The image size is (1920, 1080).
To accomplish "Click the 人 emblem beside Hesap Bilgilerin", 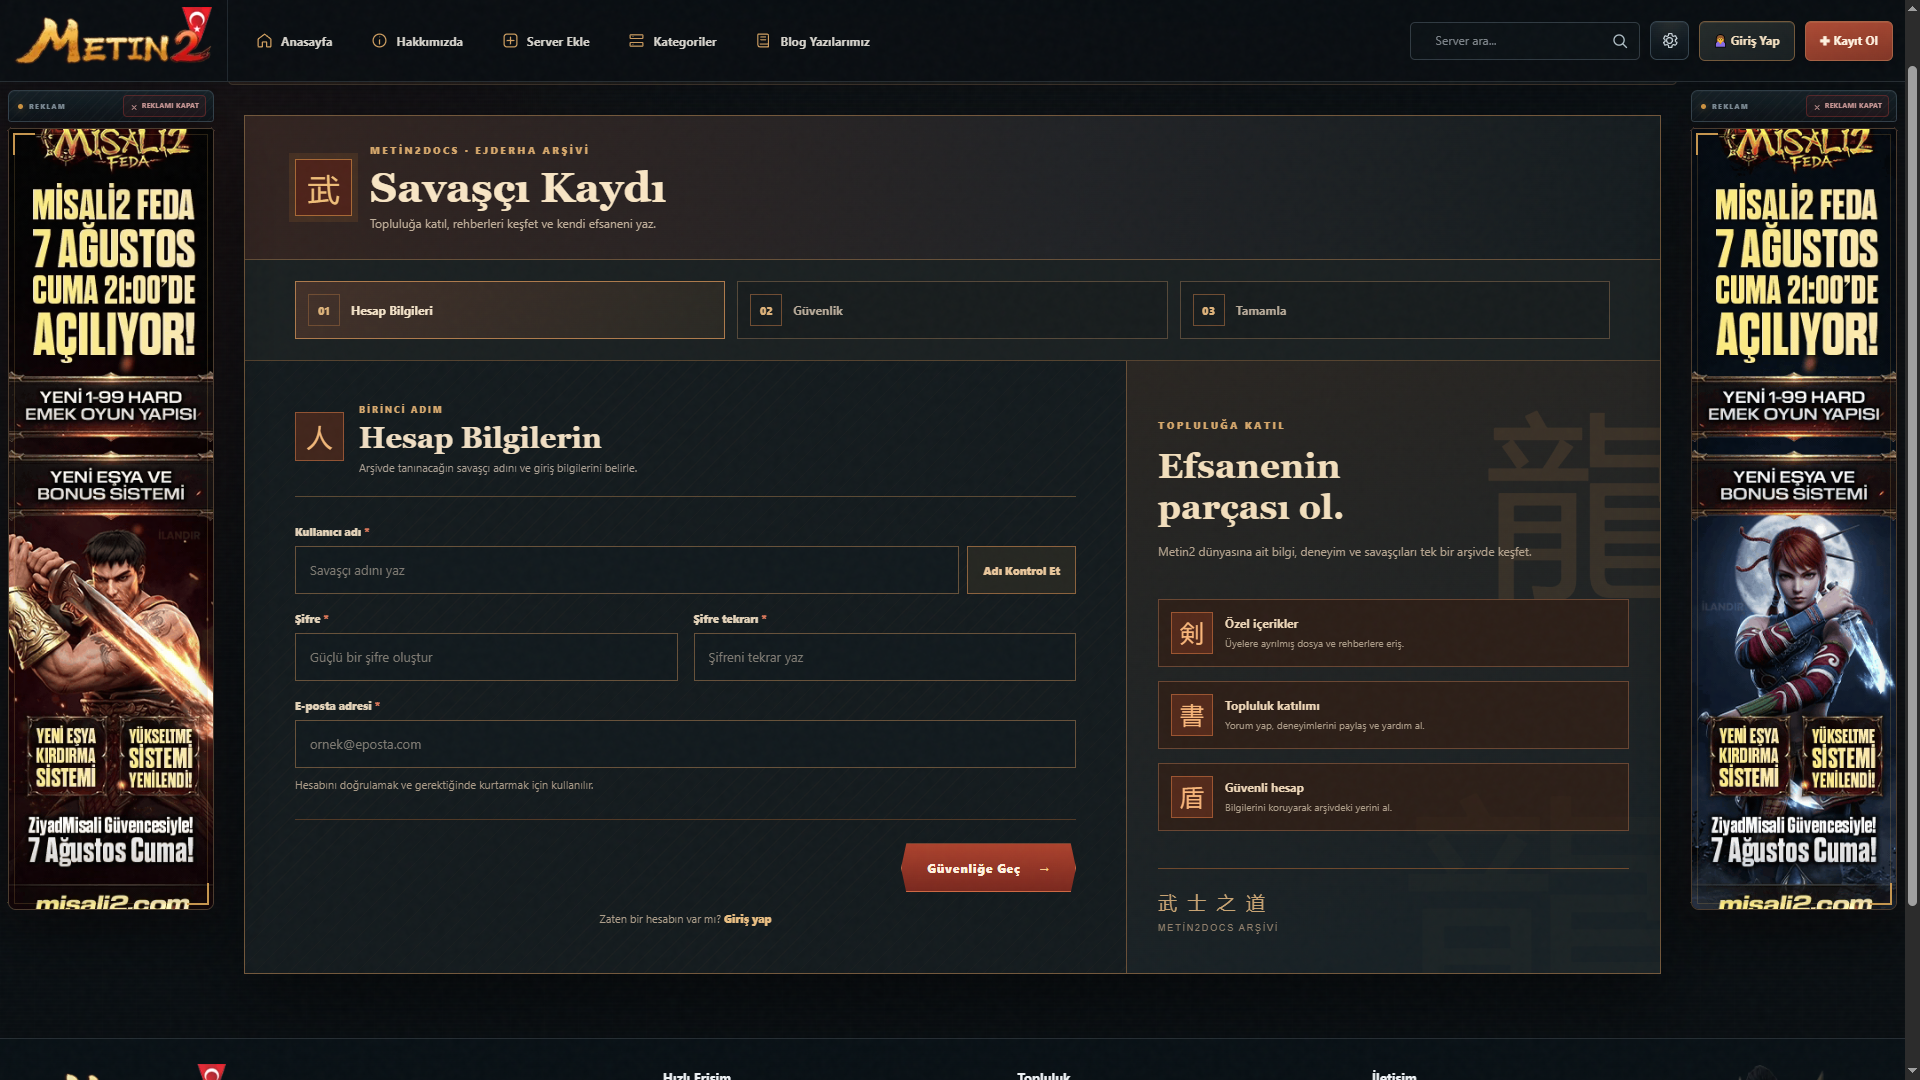I will pos(319,437).
